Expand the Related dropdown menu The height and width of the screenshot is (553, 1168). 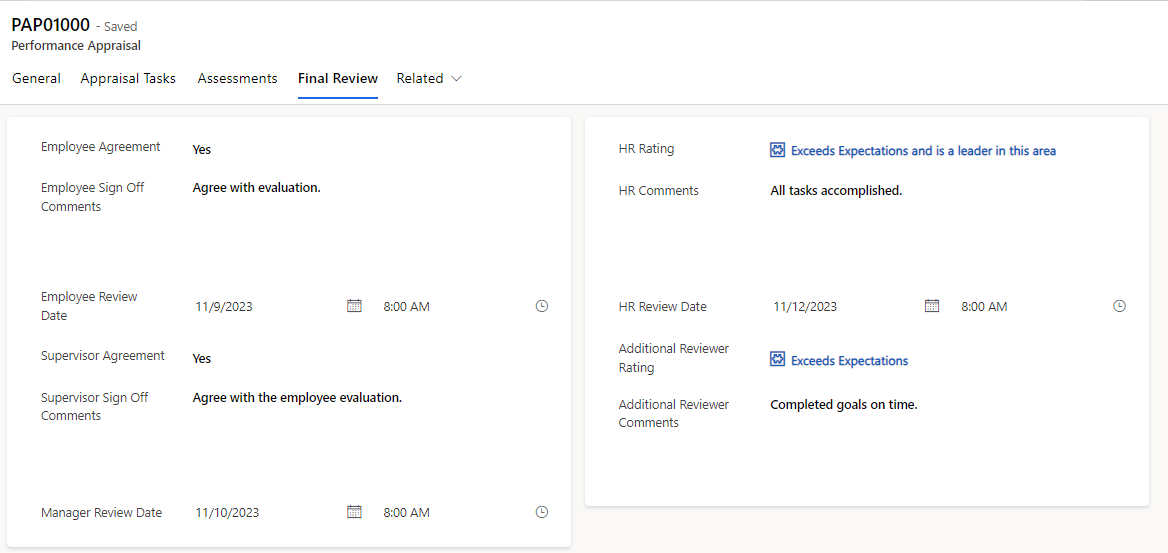click(x=429, y=78)
